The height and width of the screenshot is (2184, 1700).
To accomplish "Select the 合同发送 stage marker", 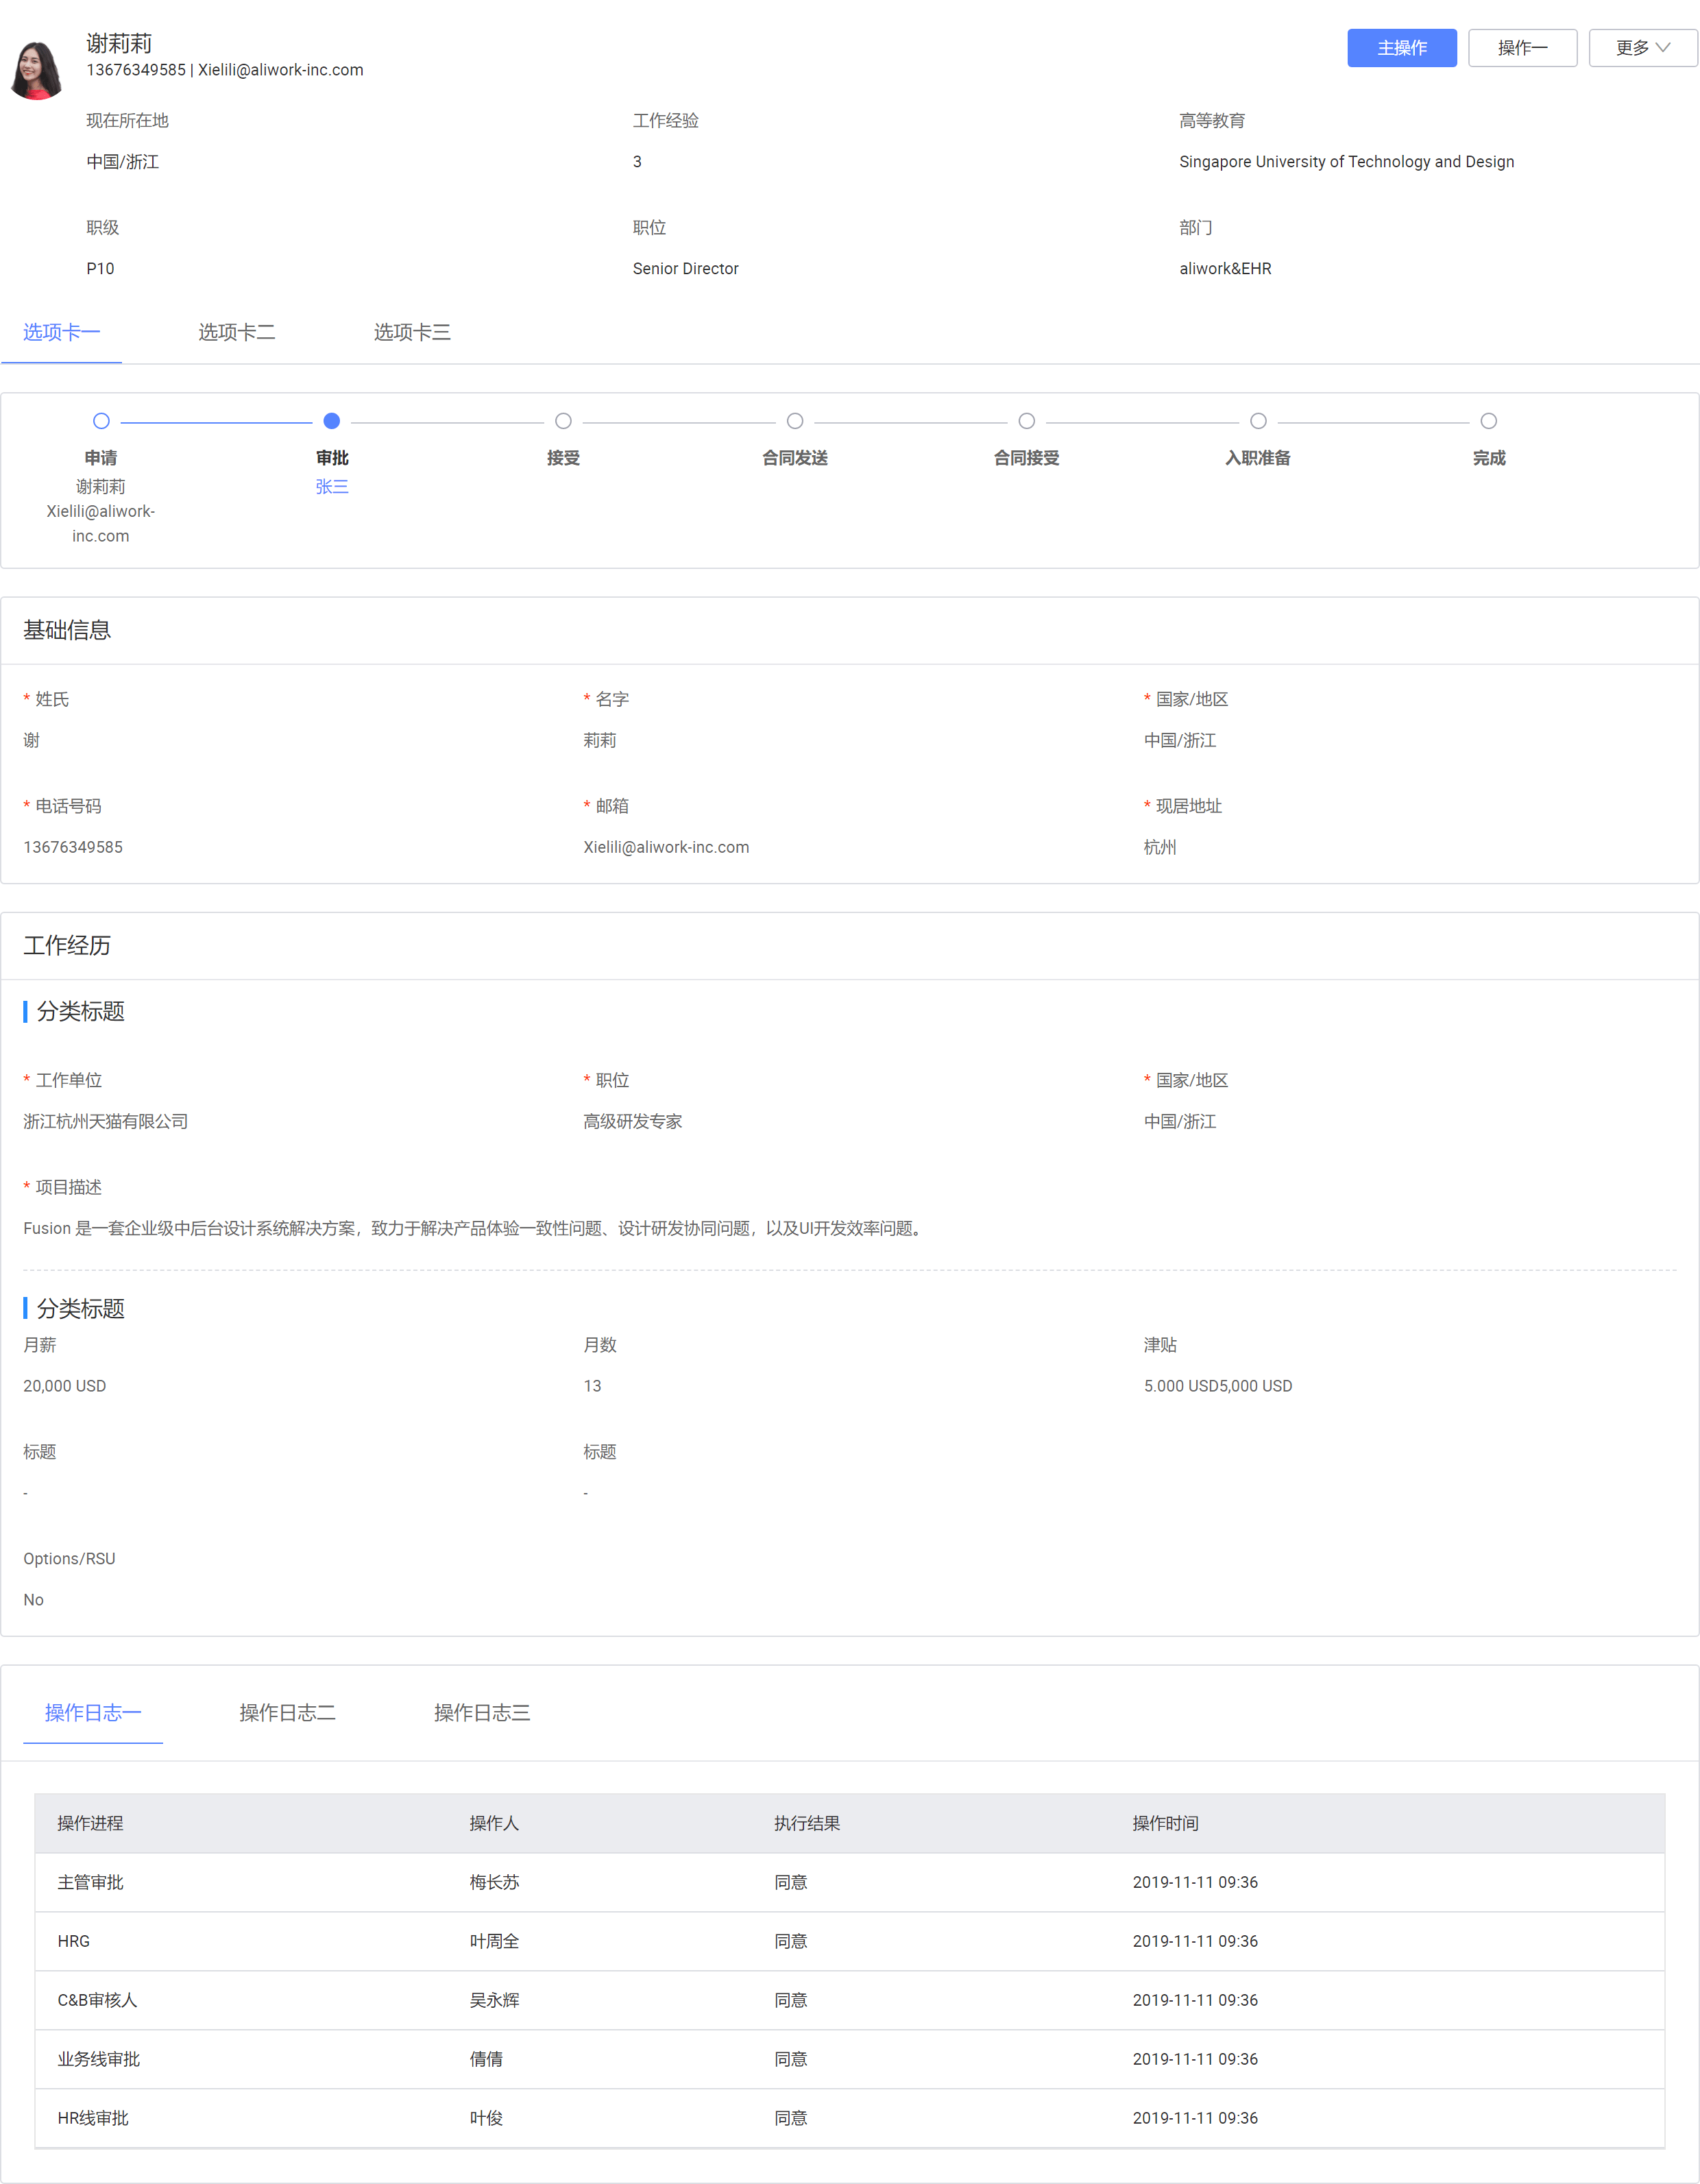I will [x=794, y=421].
